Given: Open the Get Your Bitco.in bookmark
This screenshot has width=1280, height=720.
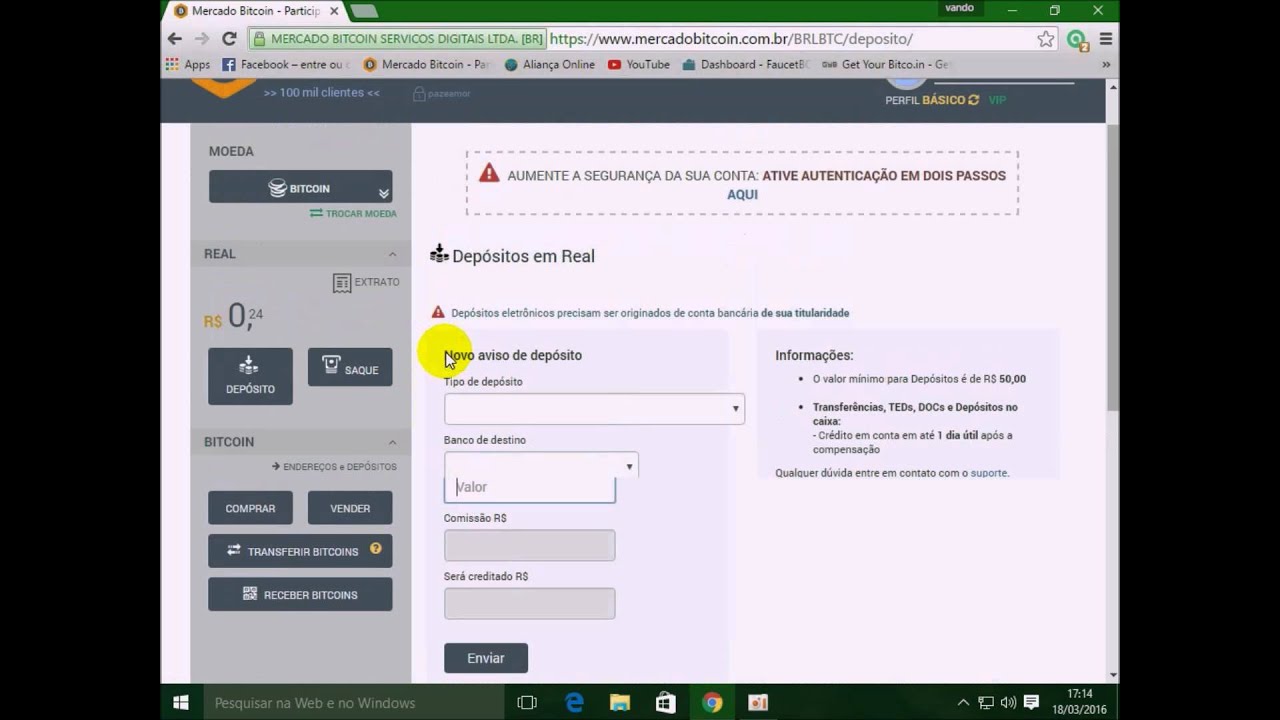Looking at the screenshot, I should [x=885, y=64].
